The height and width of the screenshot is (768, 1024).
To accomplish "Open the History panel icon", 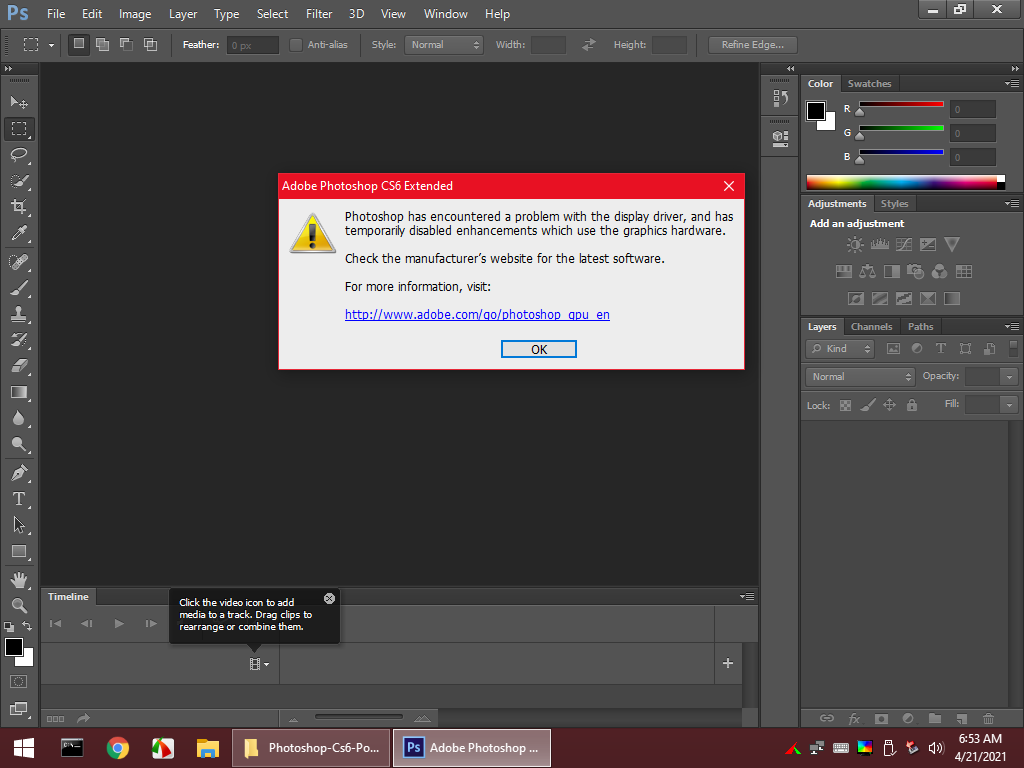I will [780, 99].
